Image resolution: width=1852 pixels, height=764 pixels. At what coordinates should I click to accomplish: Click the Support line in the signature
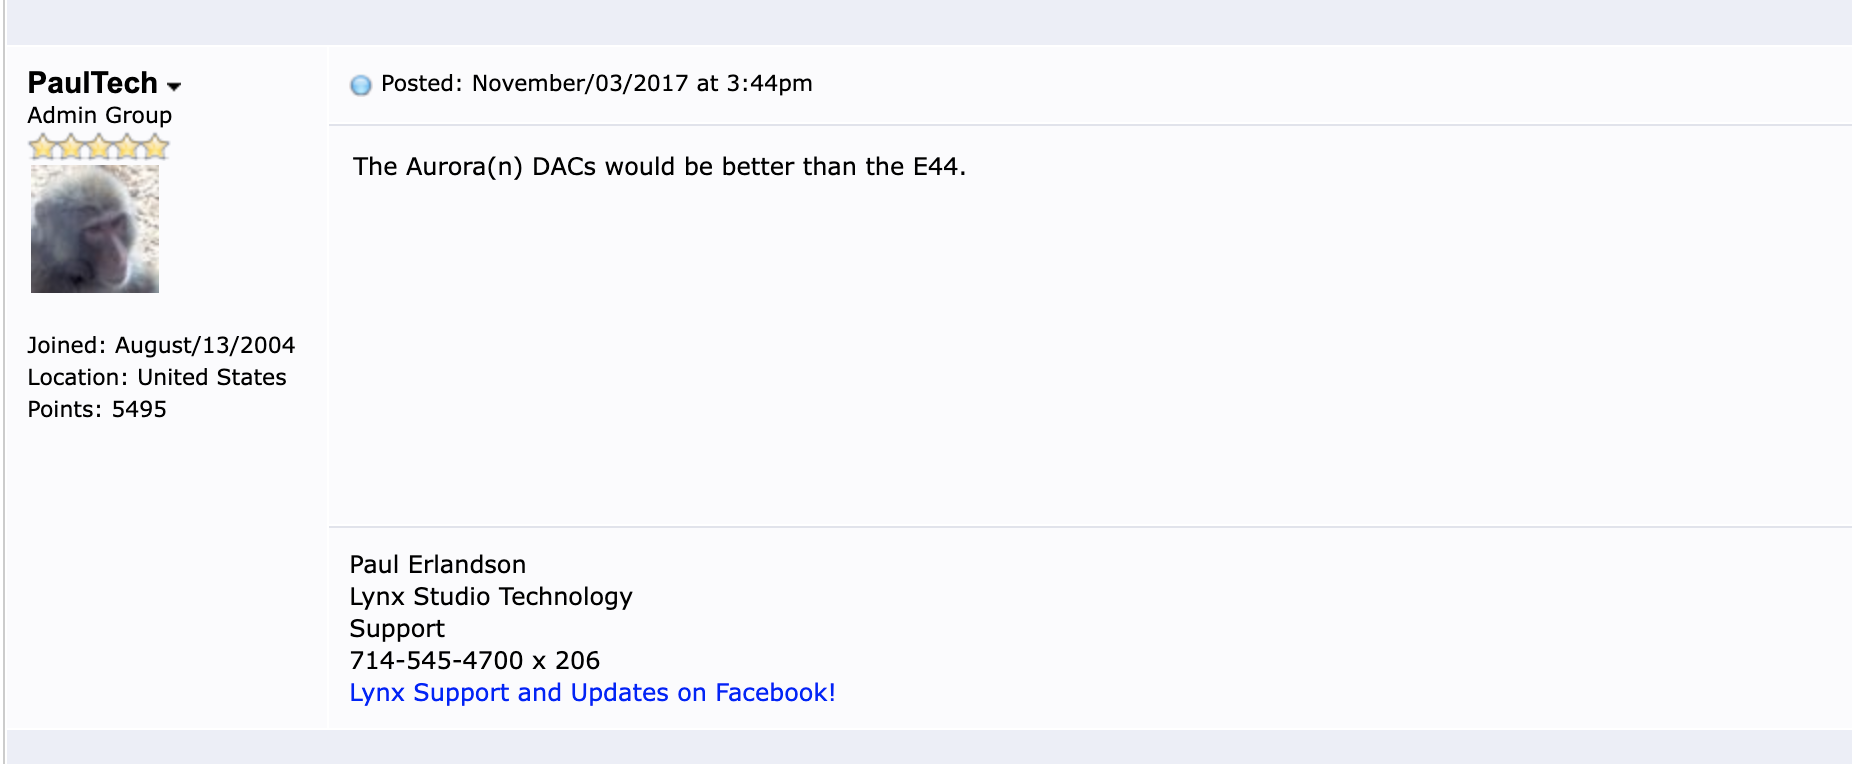click(397, 629)
